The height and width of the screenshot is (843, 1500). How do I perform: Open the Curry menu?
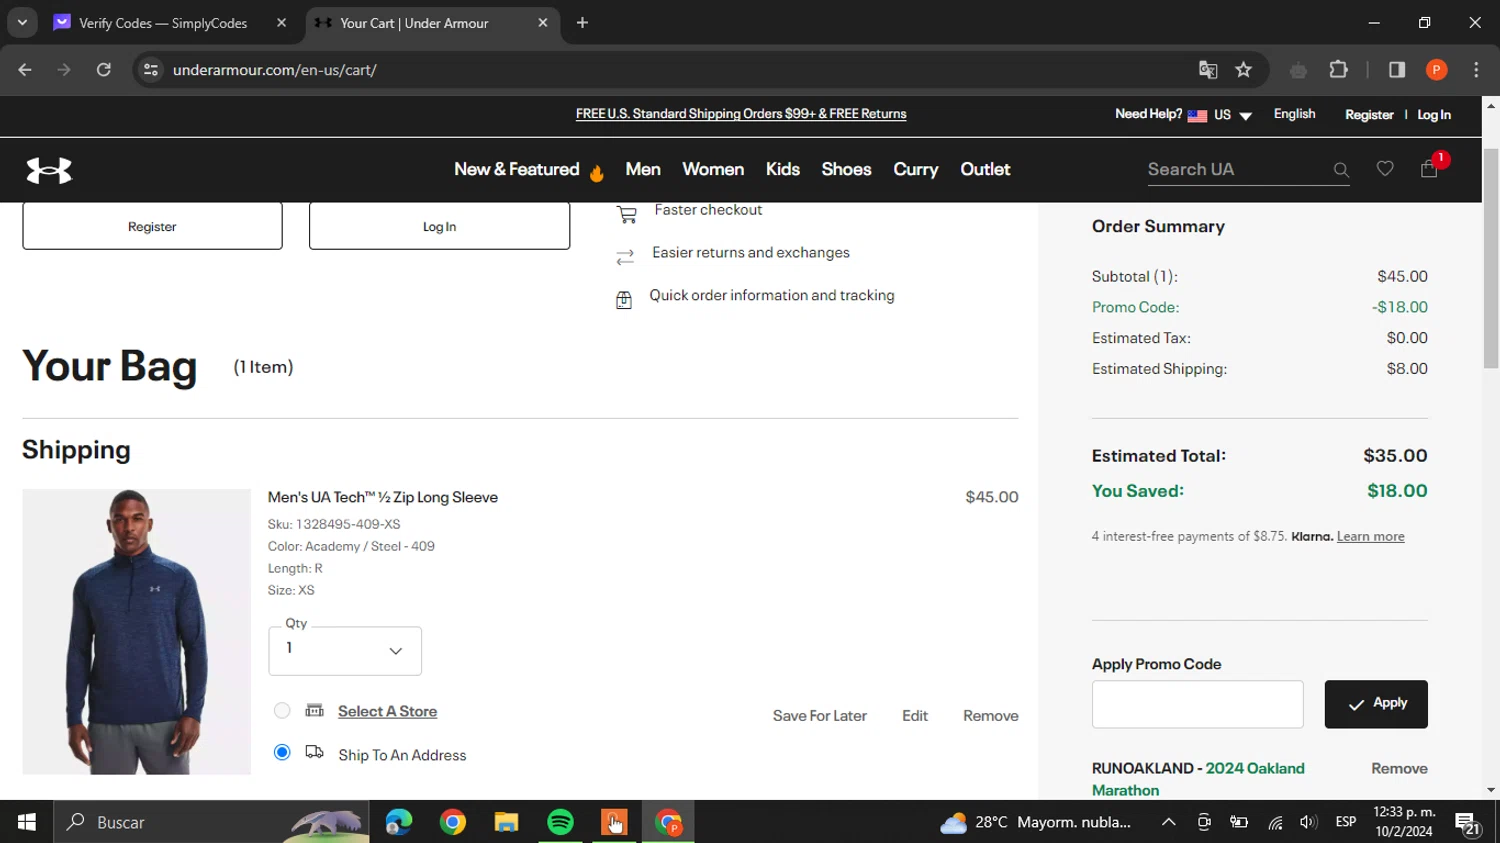coord(916,170)
